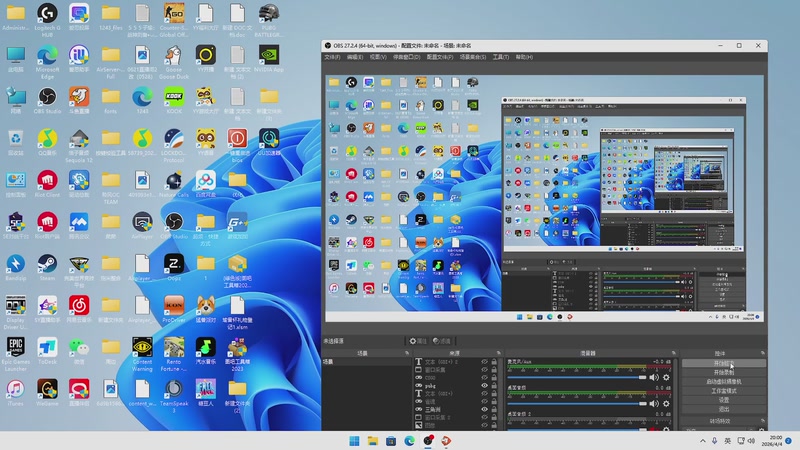Open the 滤镜 (Filters) button
Image resolution: width=800 pixels, height=450 pixels.
click(x=442, y=341)
